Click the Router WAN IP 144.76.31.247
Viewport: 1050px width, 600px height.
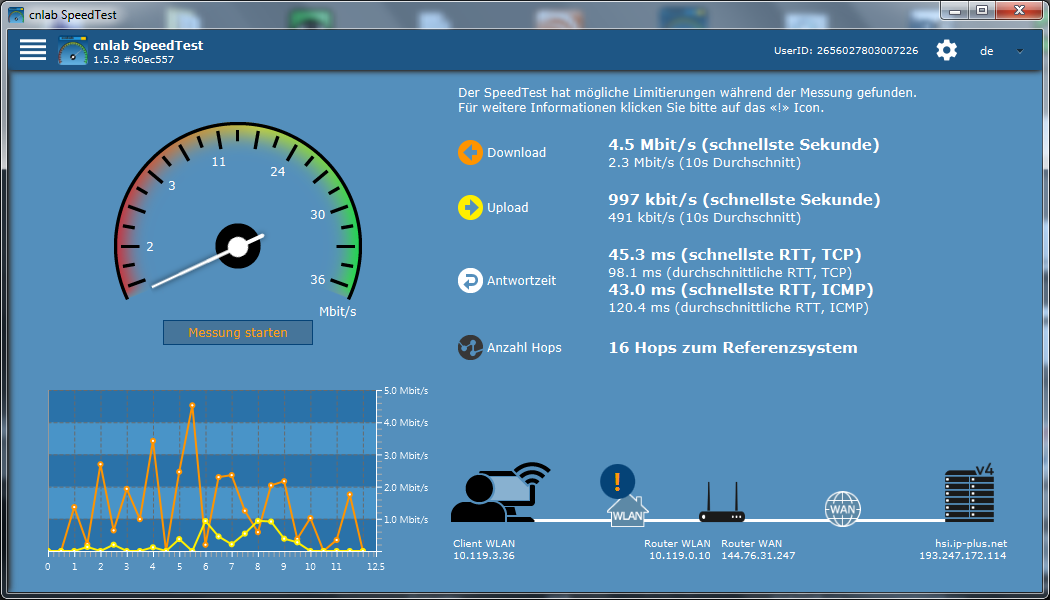coord(758,556)
